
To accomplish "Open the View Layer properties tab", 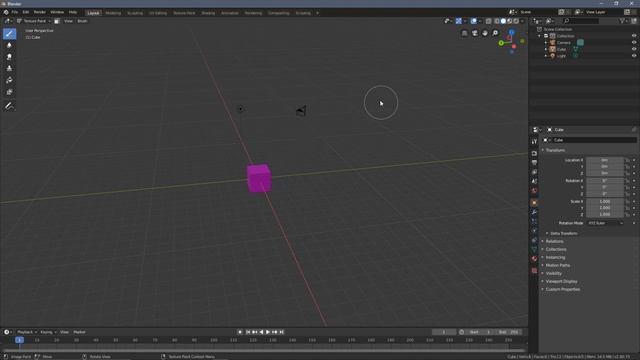I will 534,172.
